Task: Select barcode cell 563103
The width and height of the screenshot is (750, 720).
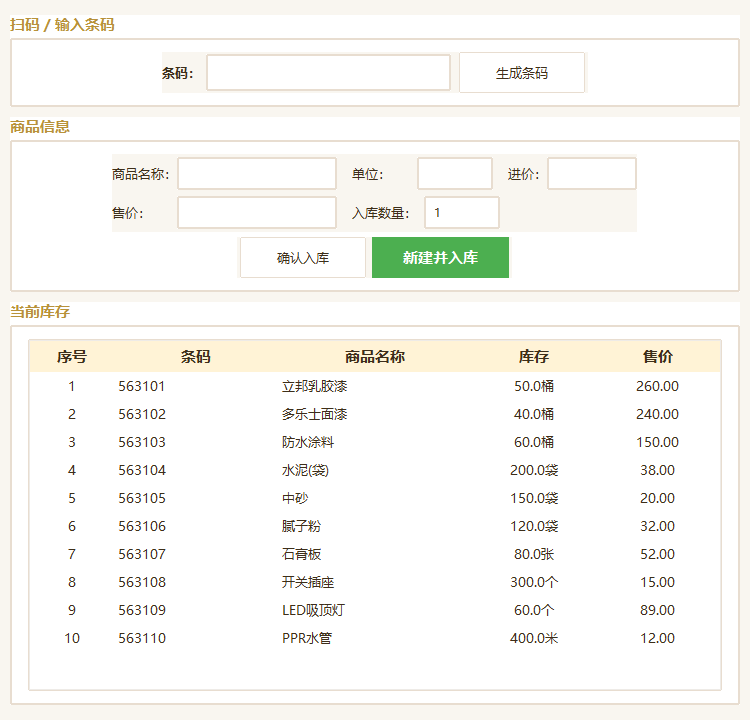Action: [x=142, y=442]
